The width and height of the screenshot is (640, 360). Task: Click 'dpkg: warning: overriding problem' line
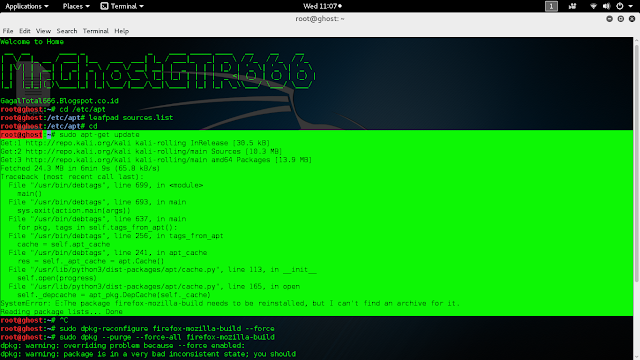(122, 346)
